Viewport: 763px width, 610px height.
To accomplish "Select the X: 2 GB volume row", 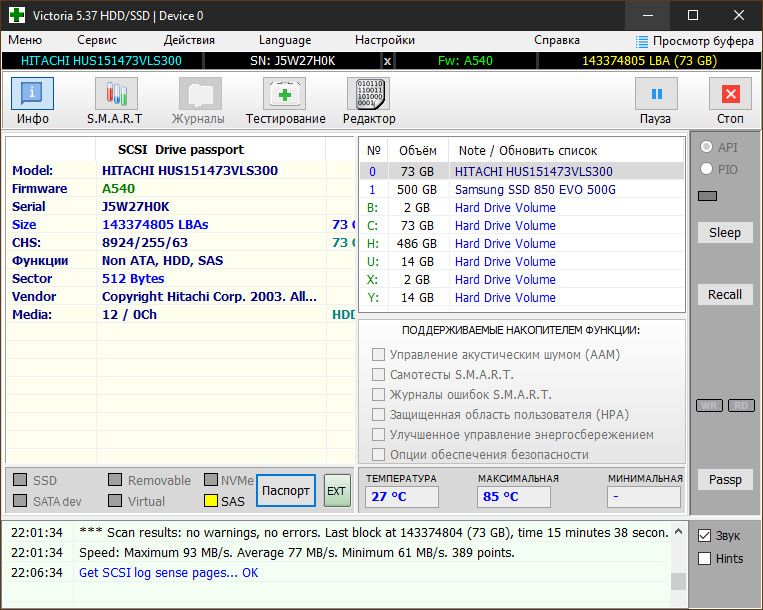I will coord(522,279).
